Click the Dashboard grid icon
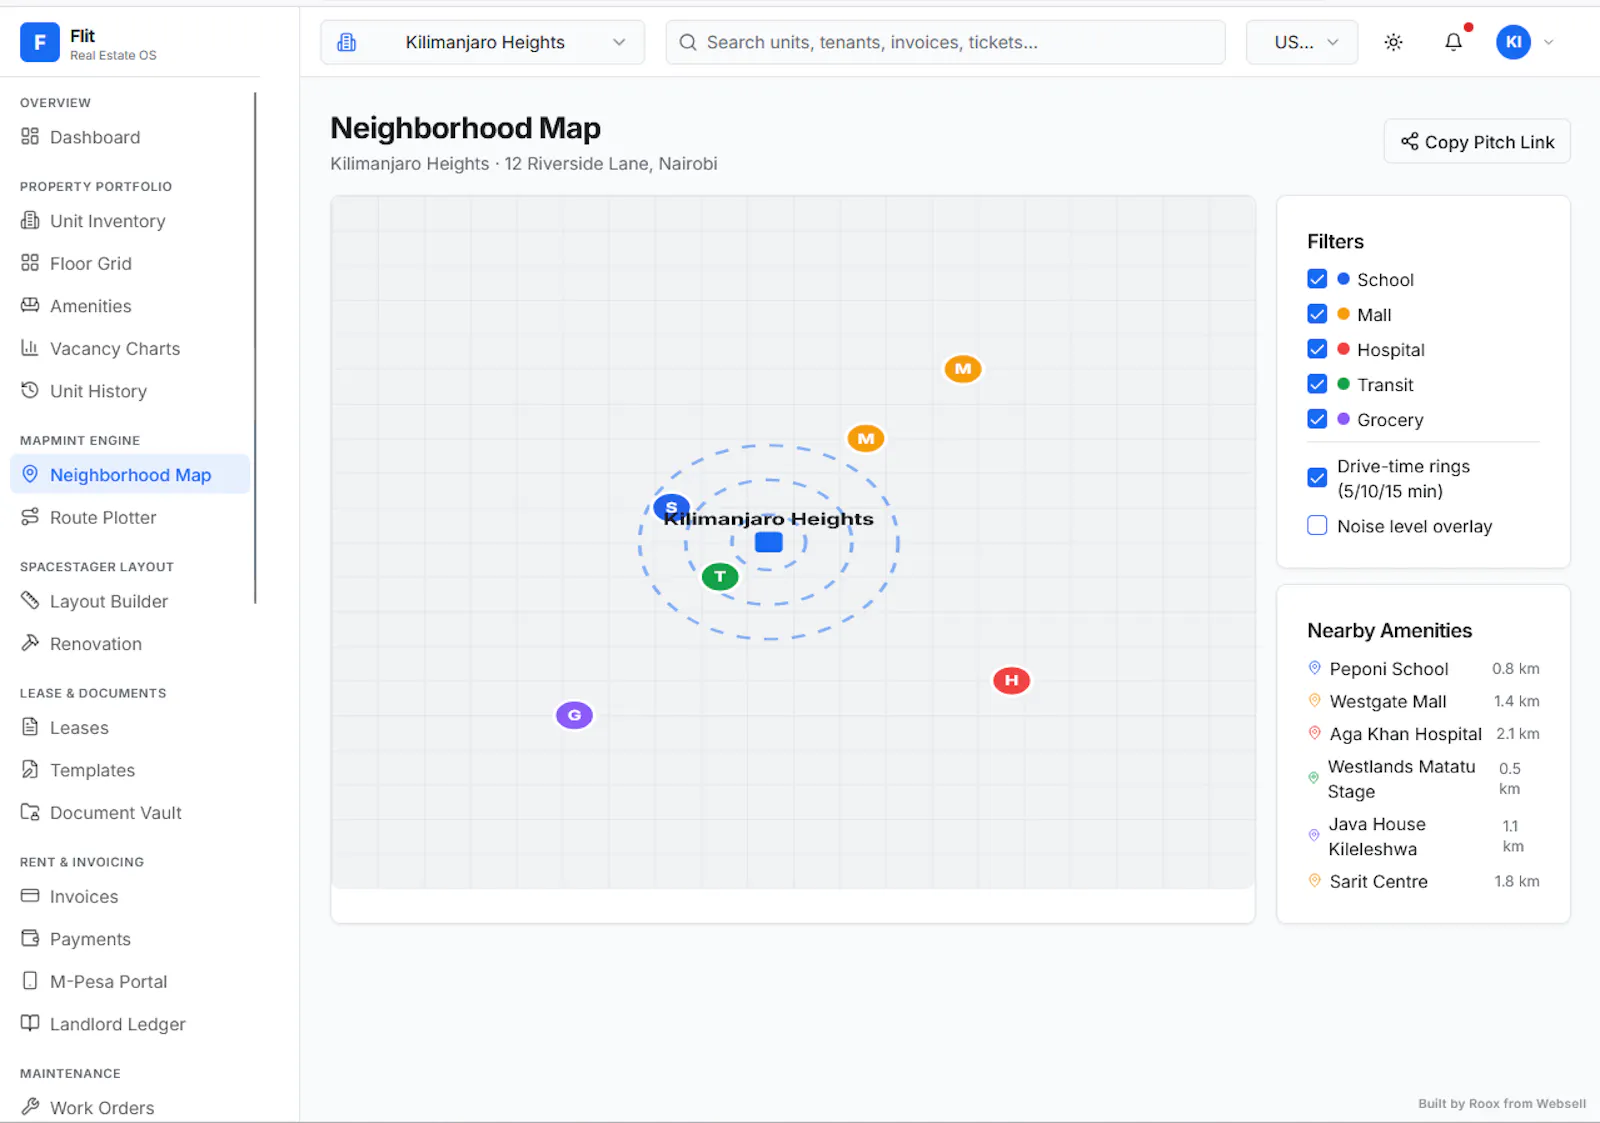1600x1123 pixels. point(30,137)
